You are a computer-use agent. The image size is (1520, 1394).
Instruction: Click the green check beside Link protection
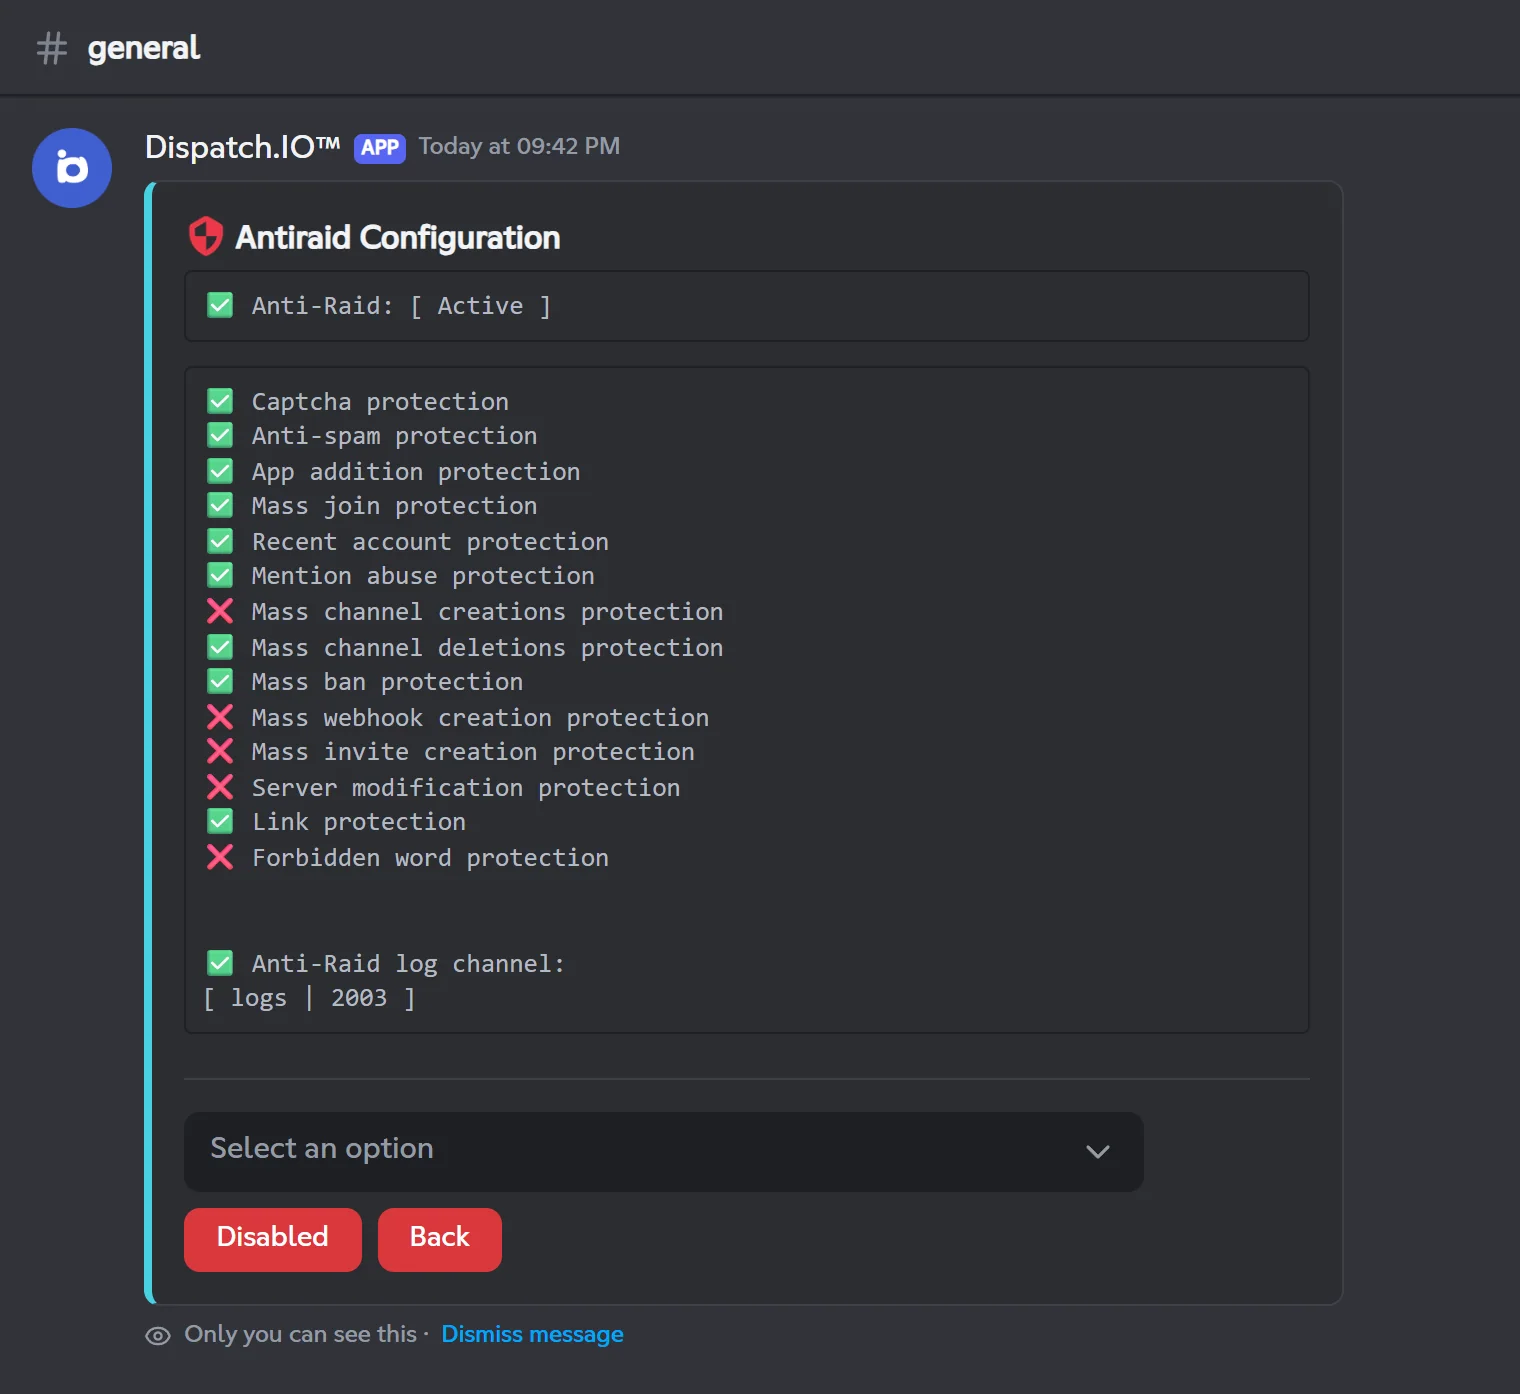click(x=220, y=821)
